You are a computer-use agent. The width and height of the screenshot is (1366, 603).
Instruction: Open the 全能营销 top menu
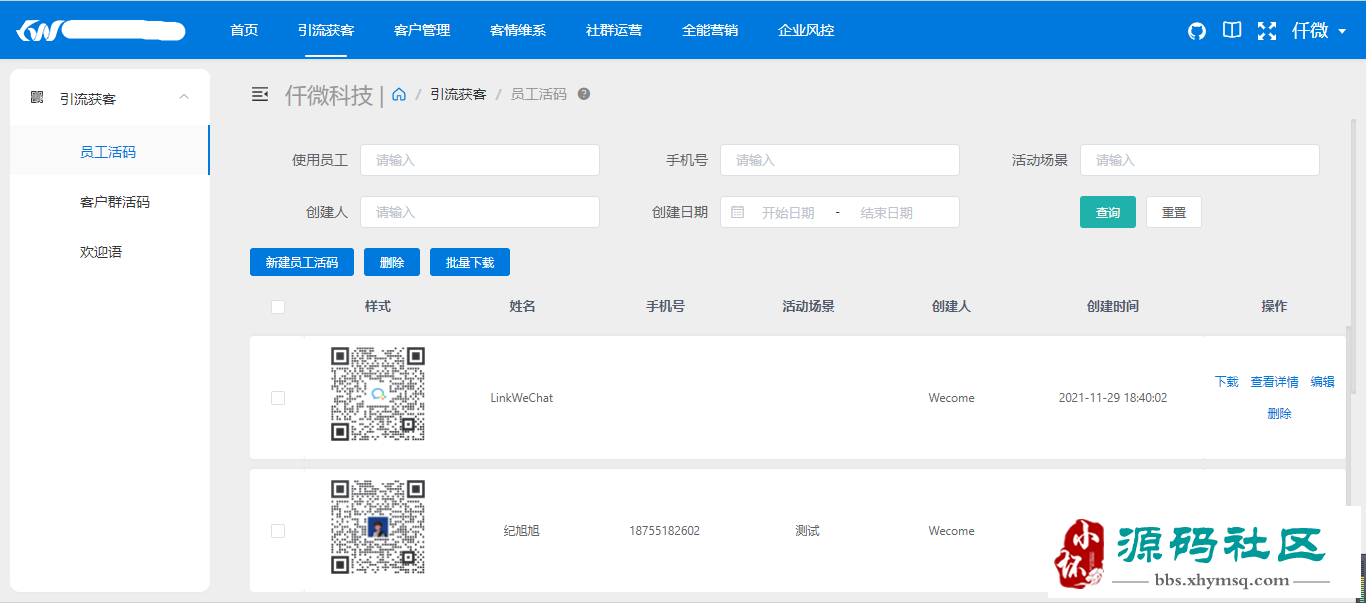click(x=710, y=30)
